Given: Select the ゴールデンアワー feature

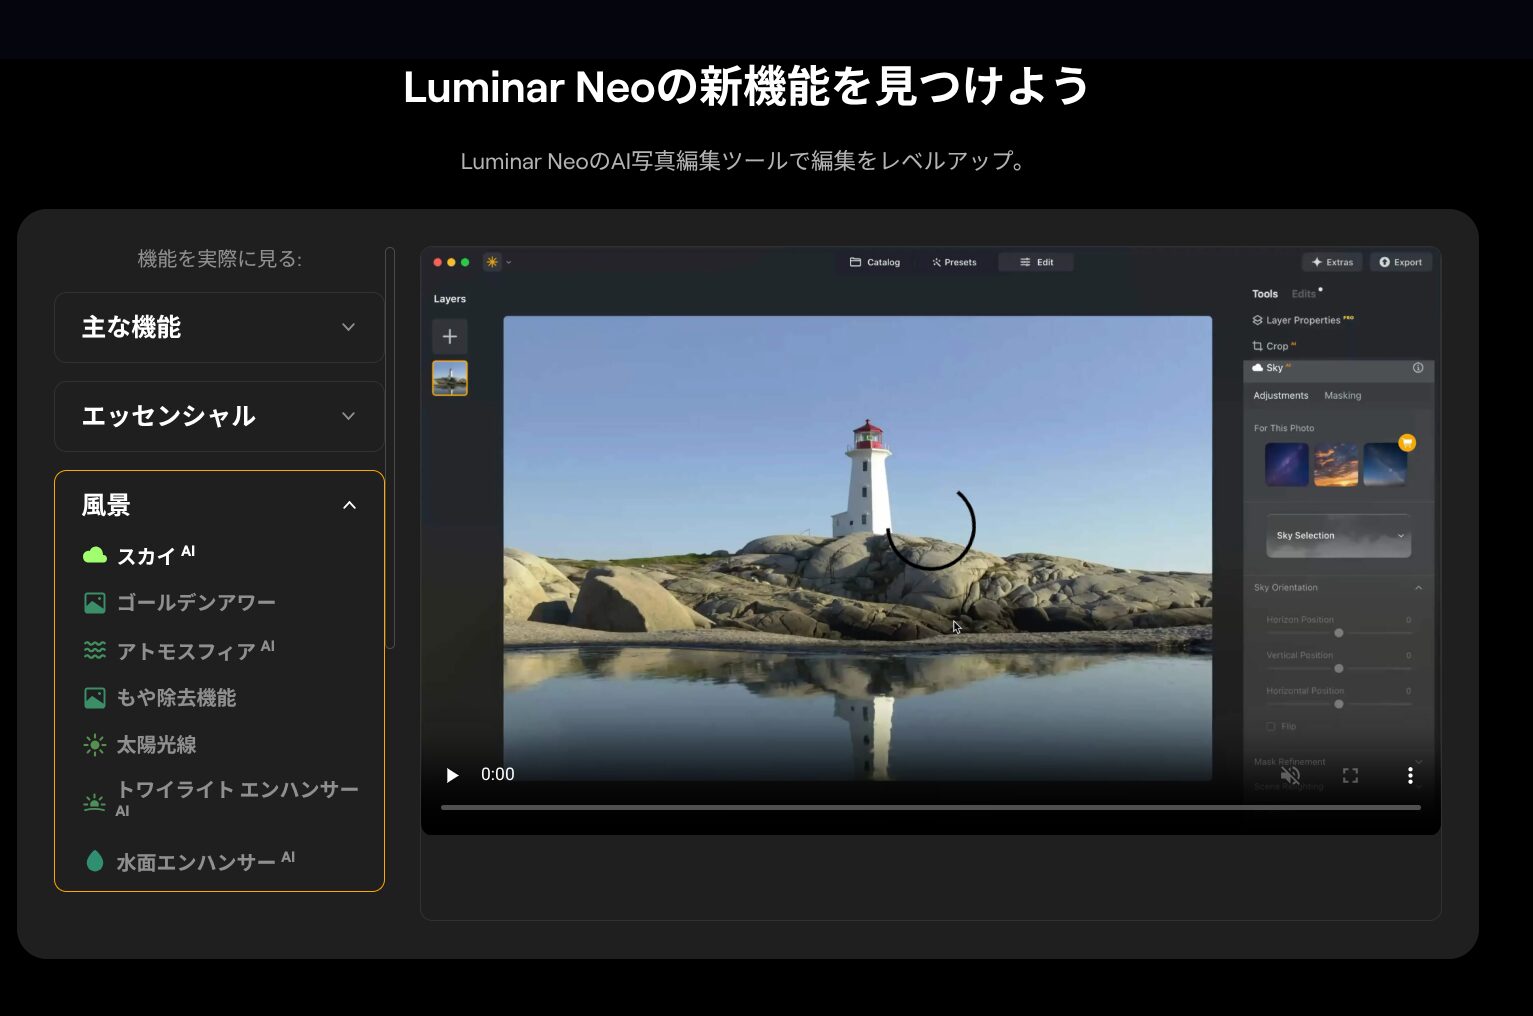Looking at the screenshot, I should (180, 603).
